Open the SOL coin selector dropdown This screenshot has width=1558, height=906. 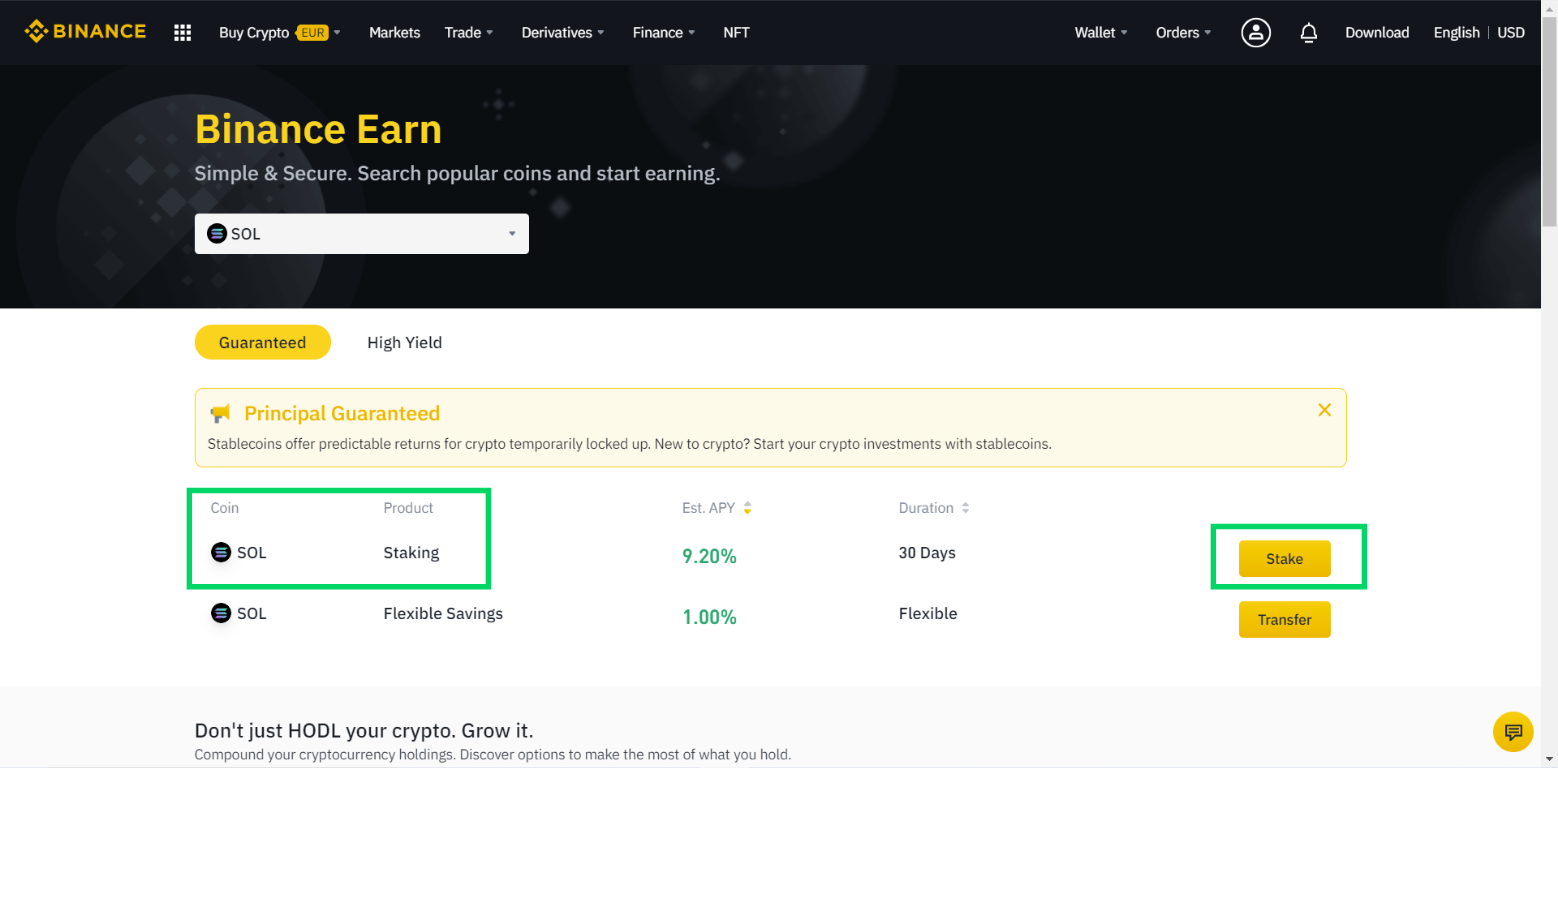362,234
